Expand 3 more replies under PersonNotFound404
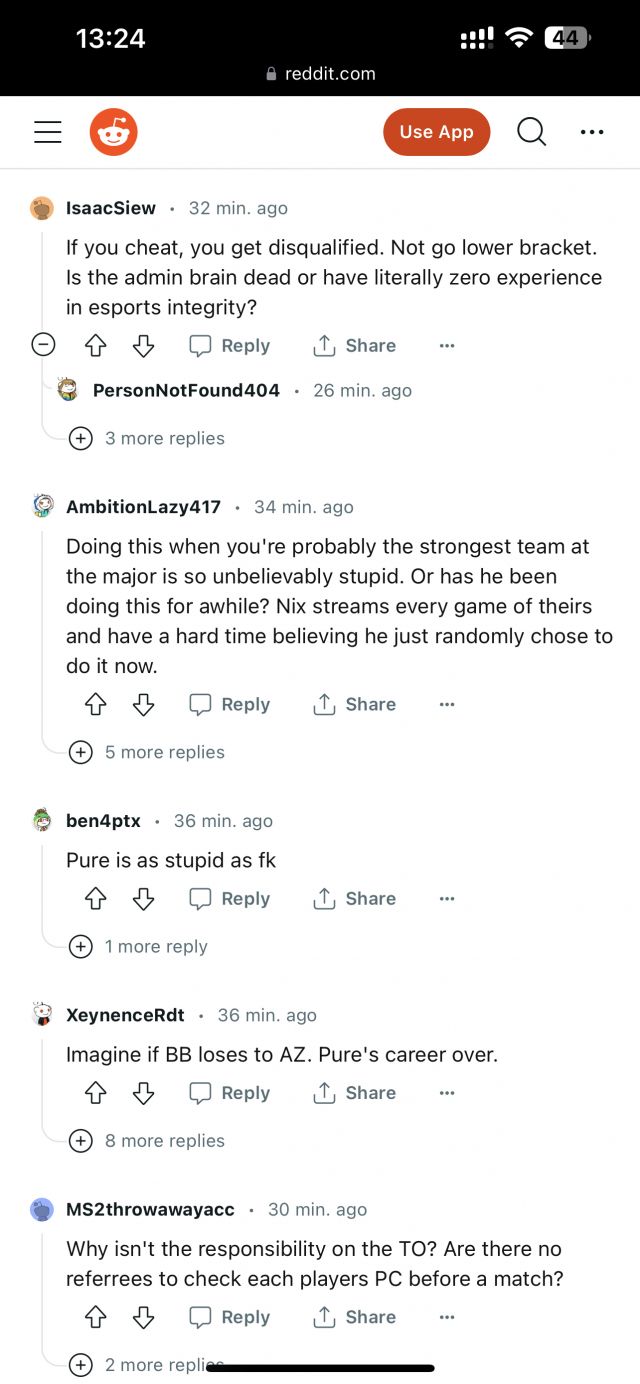Screen dimensions: 640x1384 click(x=164, y=438)
